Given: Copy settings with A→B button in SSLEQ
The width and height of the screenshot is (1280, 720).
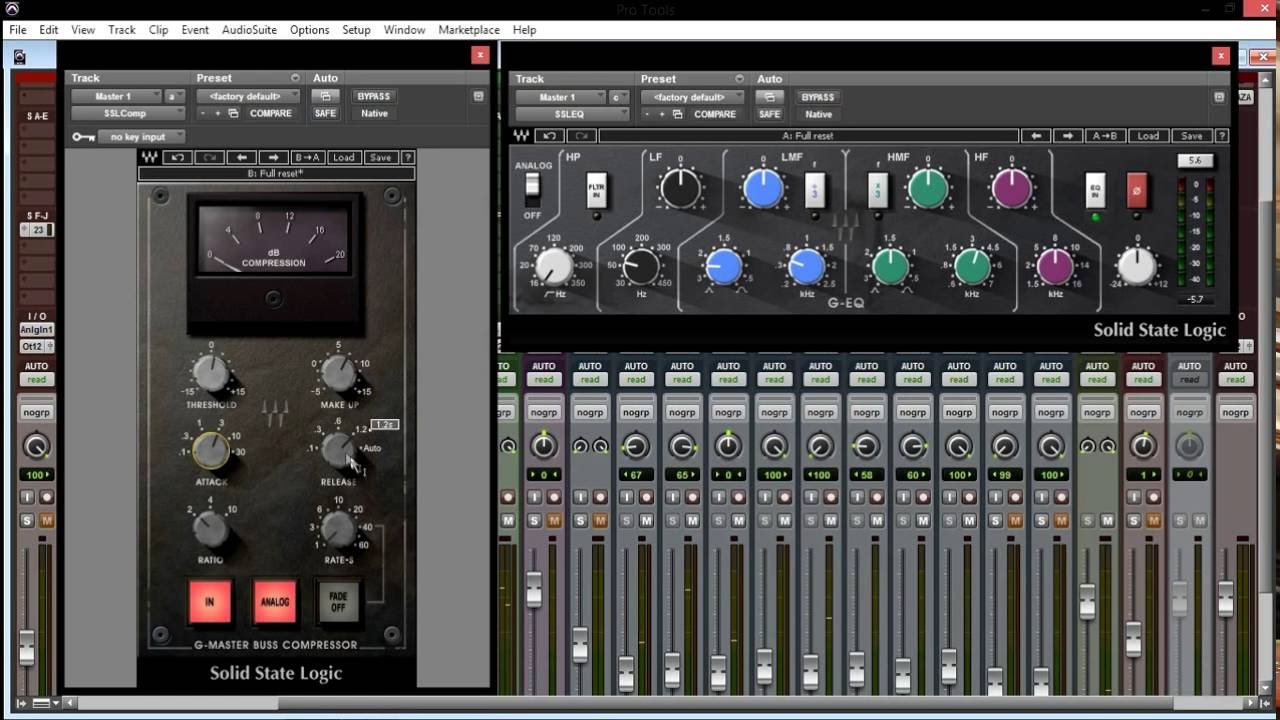Looking at the screenshot, I should click(x=1105, y=136).
